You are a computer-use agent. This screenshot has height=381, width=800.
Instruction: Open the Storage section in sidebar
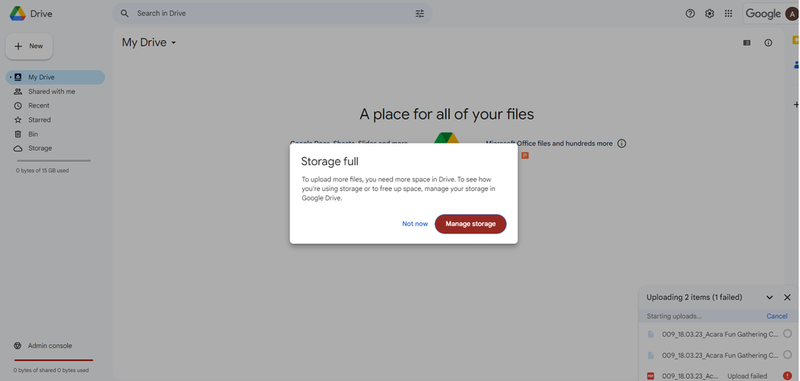40,148
